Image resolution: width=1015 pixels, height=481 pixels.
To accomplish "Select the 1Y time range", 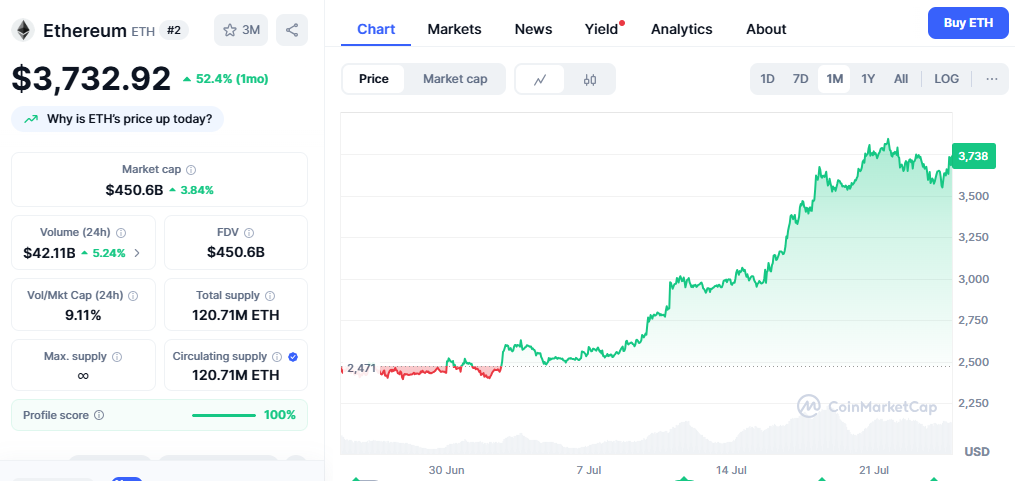I will coord(868,79).
